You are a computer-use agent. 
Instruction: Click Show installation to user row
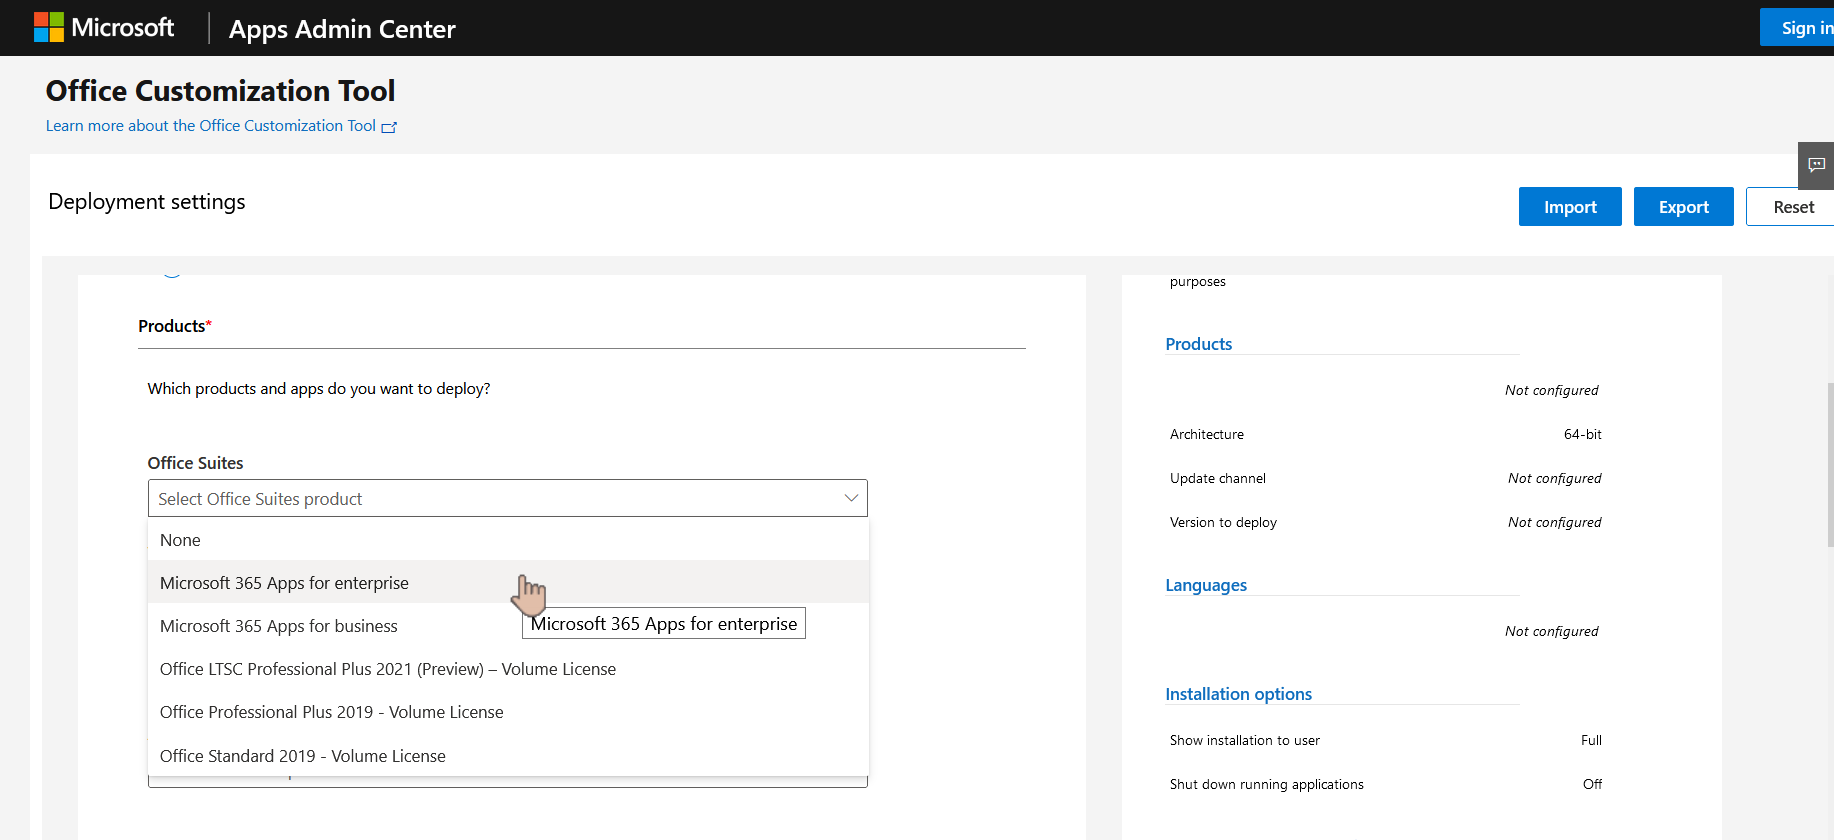[1385, 740]
